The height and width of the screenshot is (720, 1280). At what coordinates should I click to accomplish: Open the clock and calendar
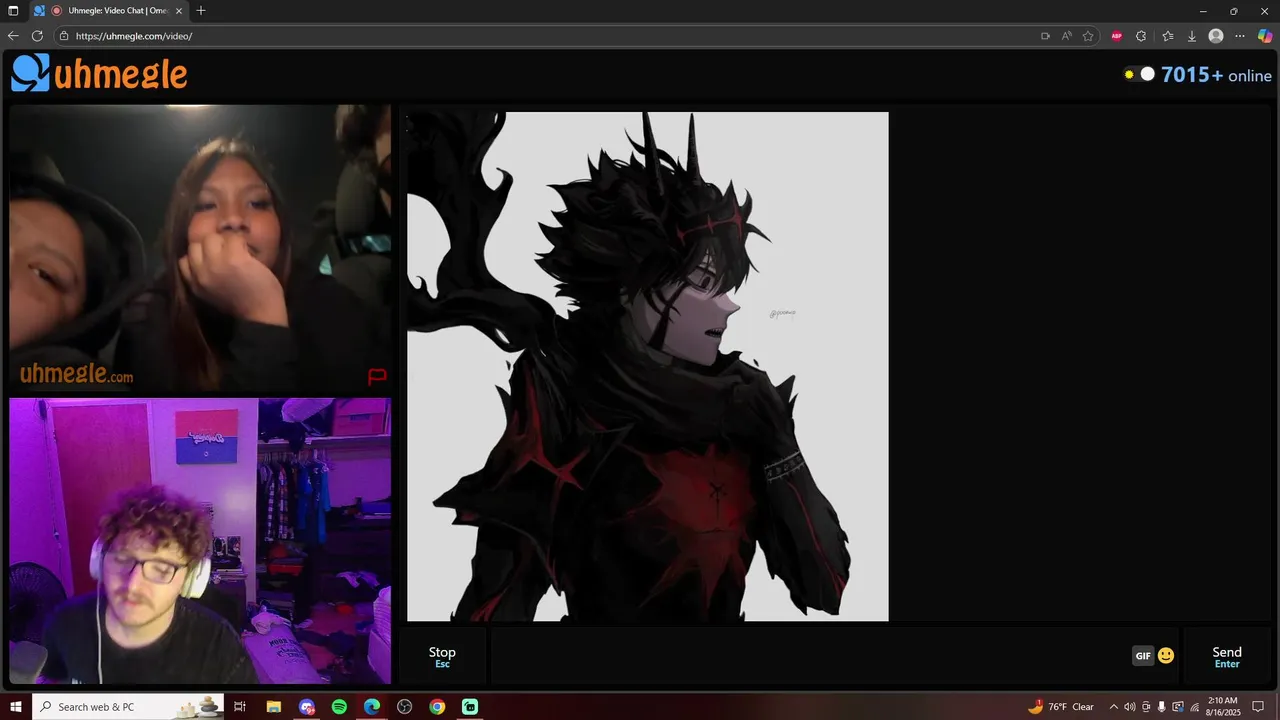point(1223,707)
